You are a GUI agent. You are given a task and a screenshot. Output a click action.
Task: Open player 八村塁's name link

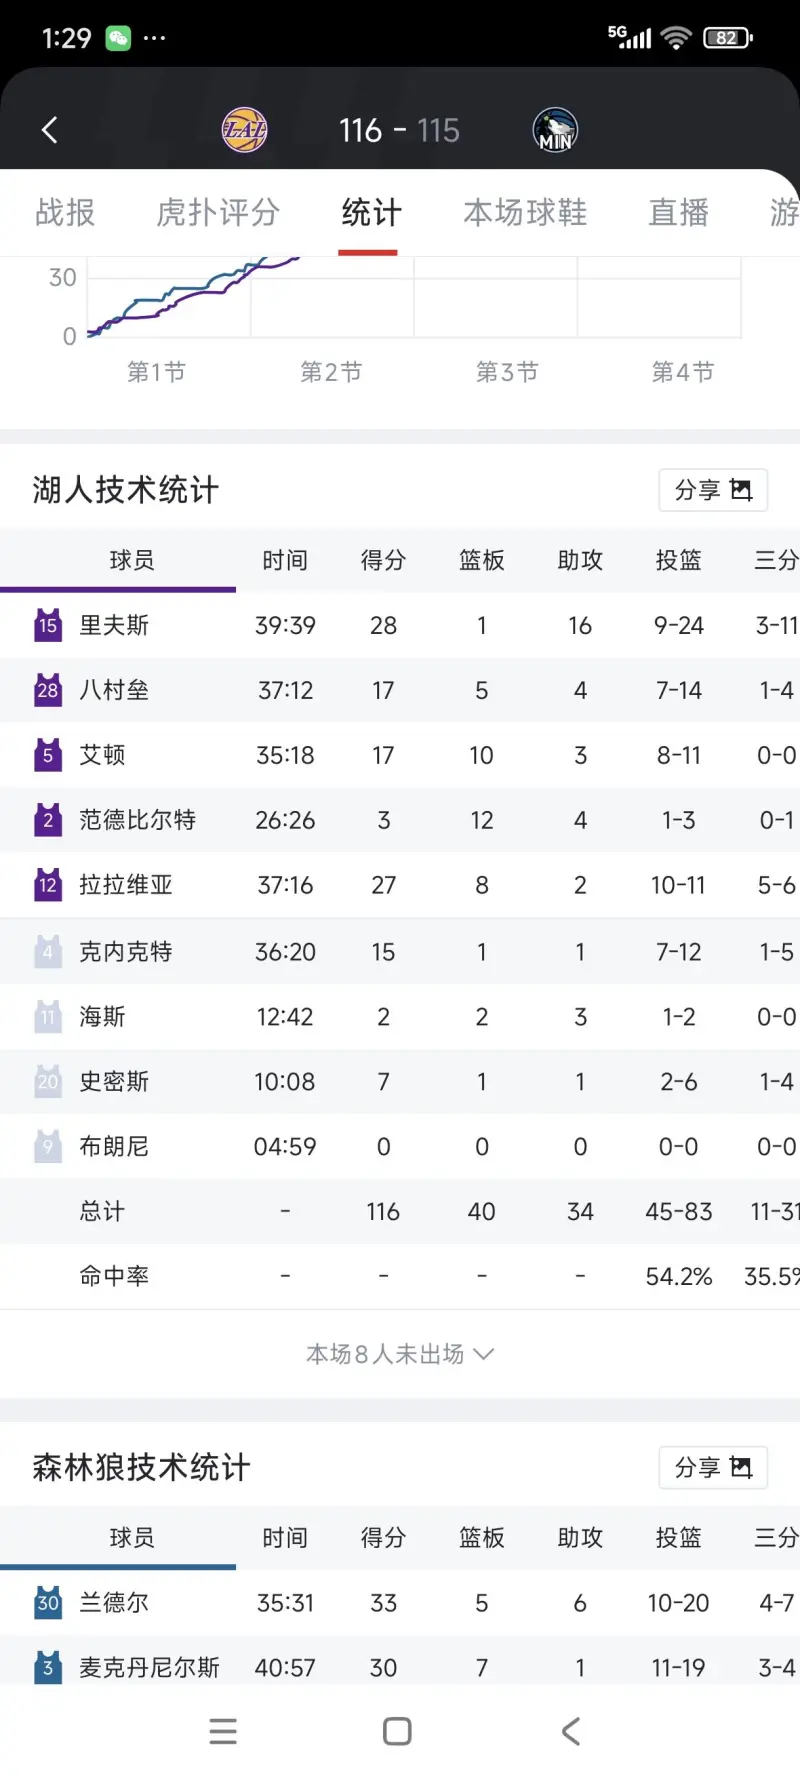(114, 690)
